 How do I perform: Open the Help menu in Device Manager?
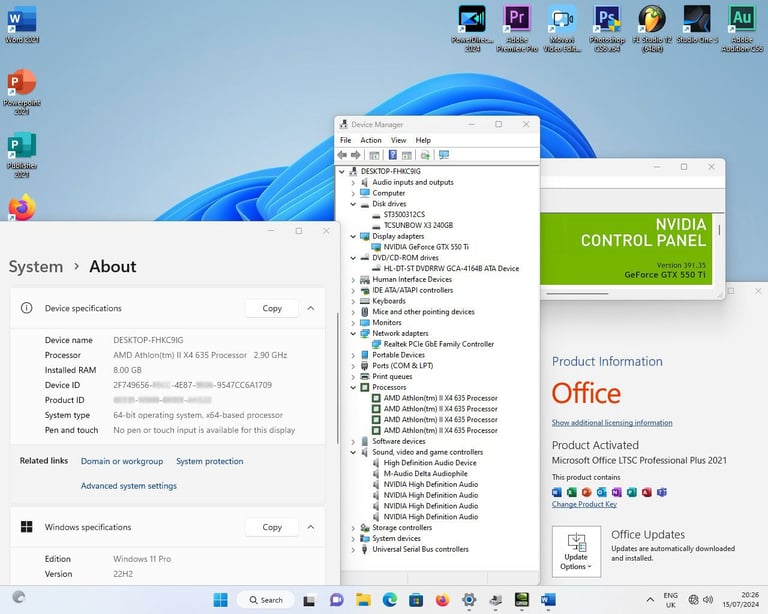point(423,140)
